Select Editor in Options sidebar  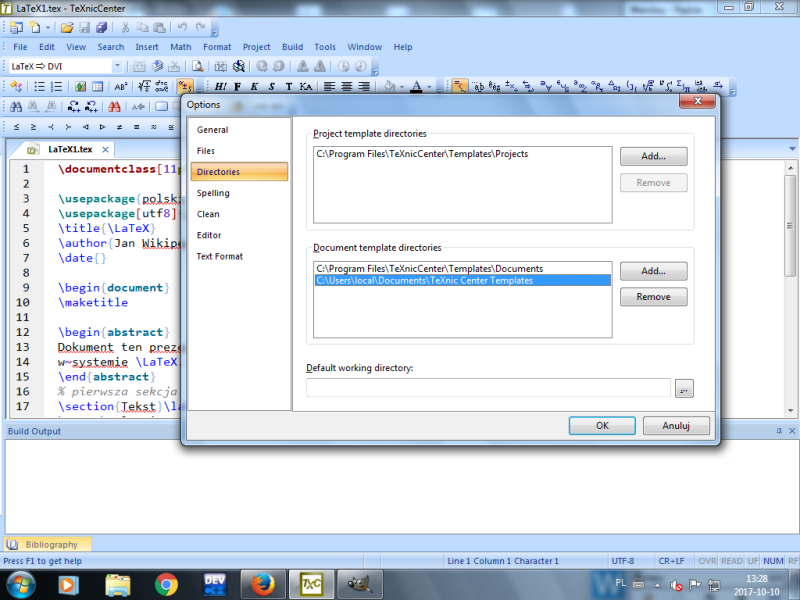(x=239, y=235)
